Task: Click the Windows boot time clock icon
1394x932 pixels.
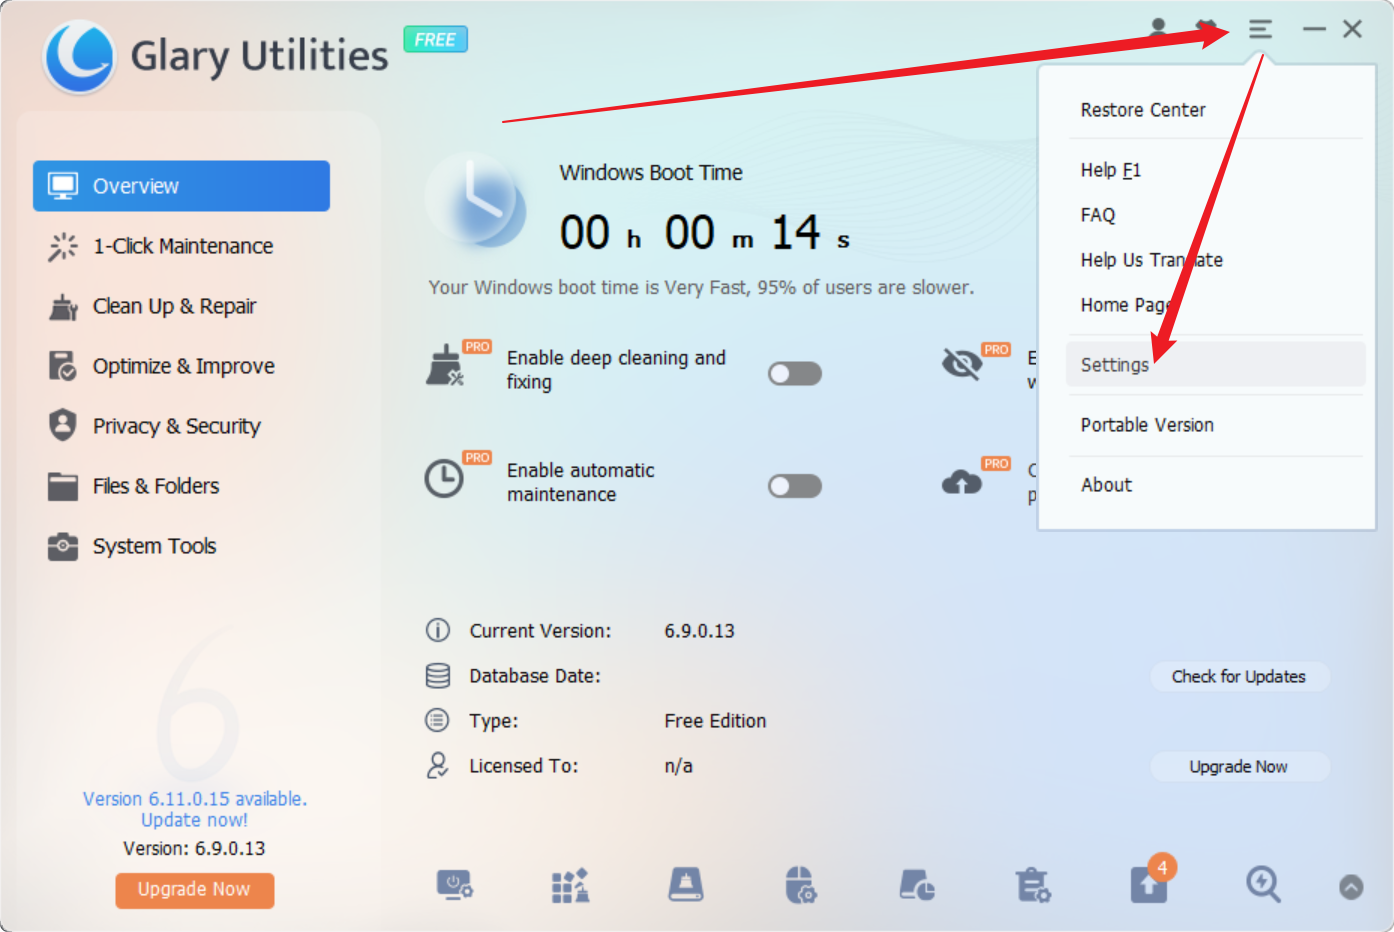Action: point(476,200)
